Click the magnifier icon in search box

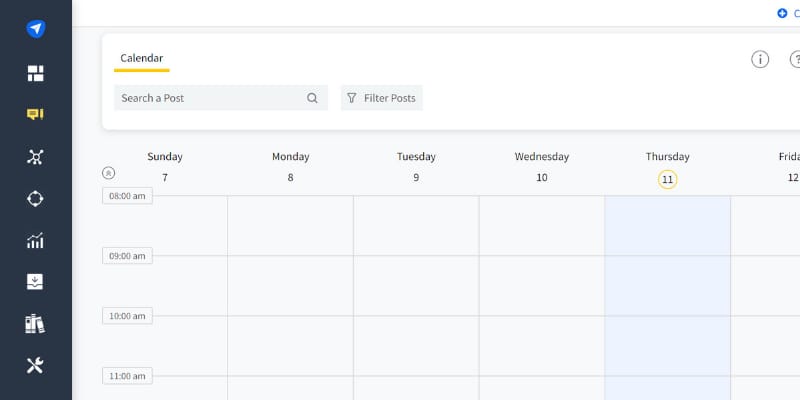(312, 98)
